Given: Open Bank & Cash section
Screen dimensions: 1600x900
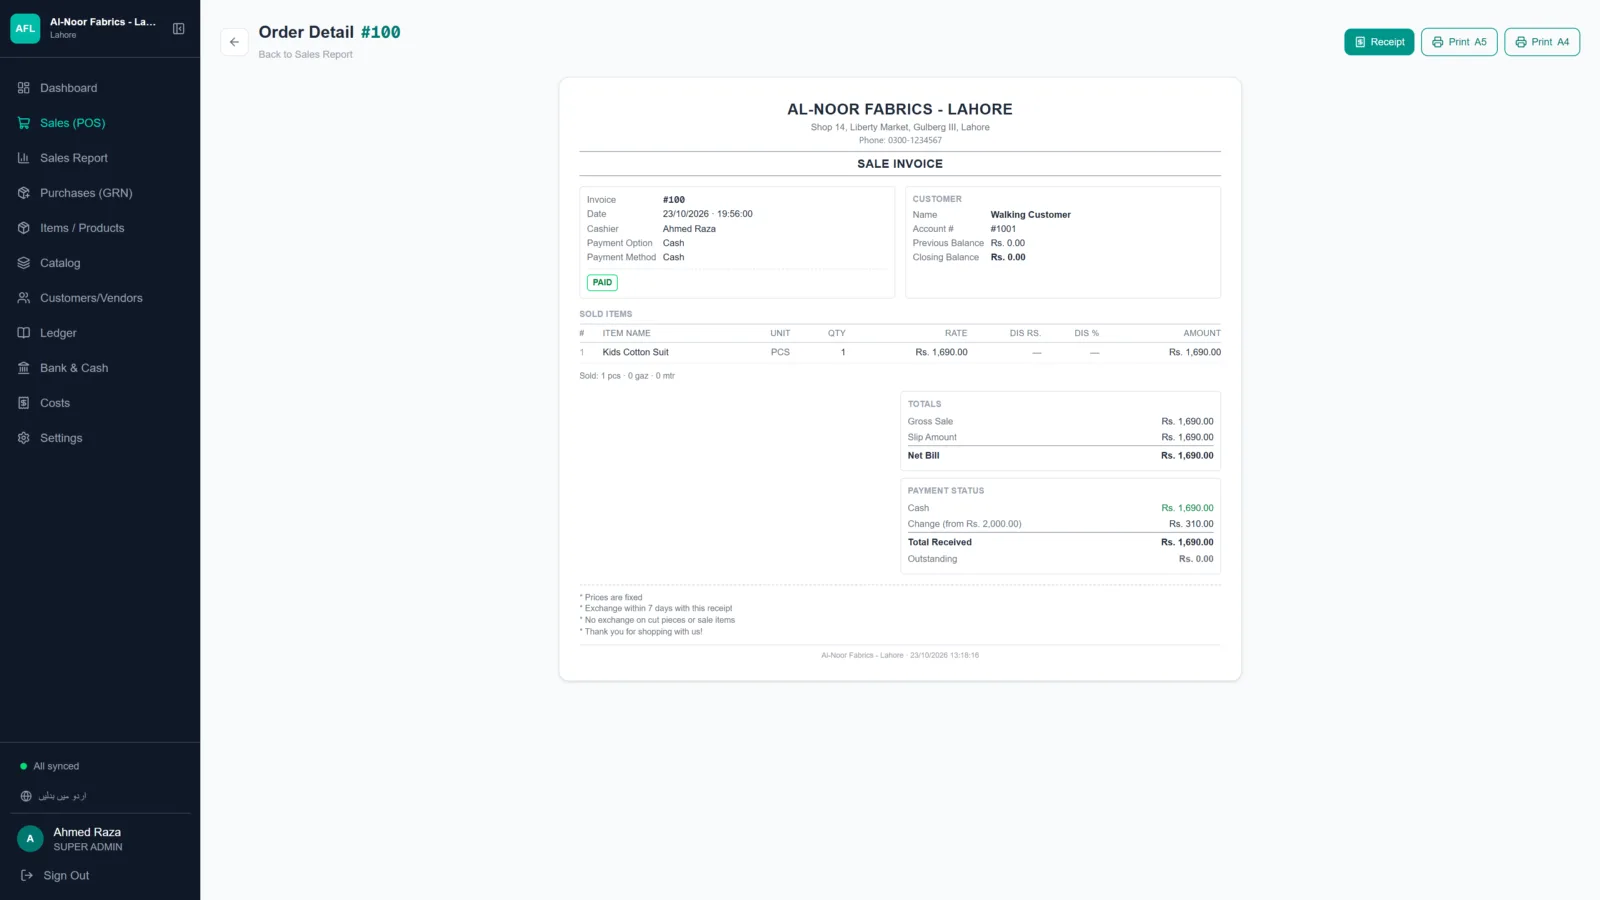Looking at the screenshot, I should tap(100, 368).
